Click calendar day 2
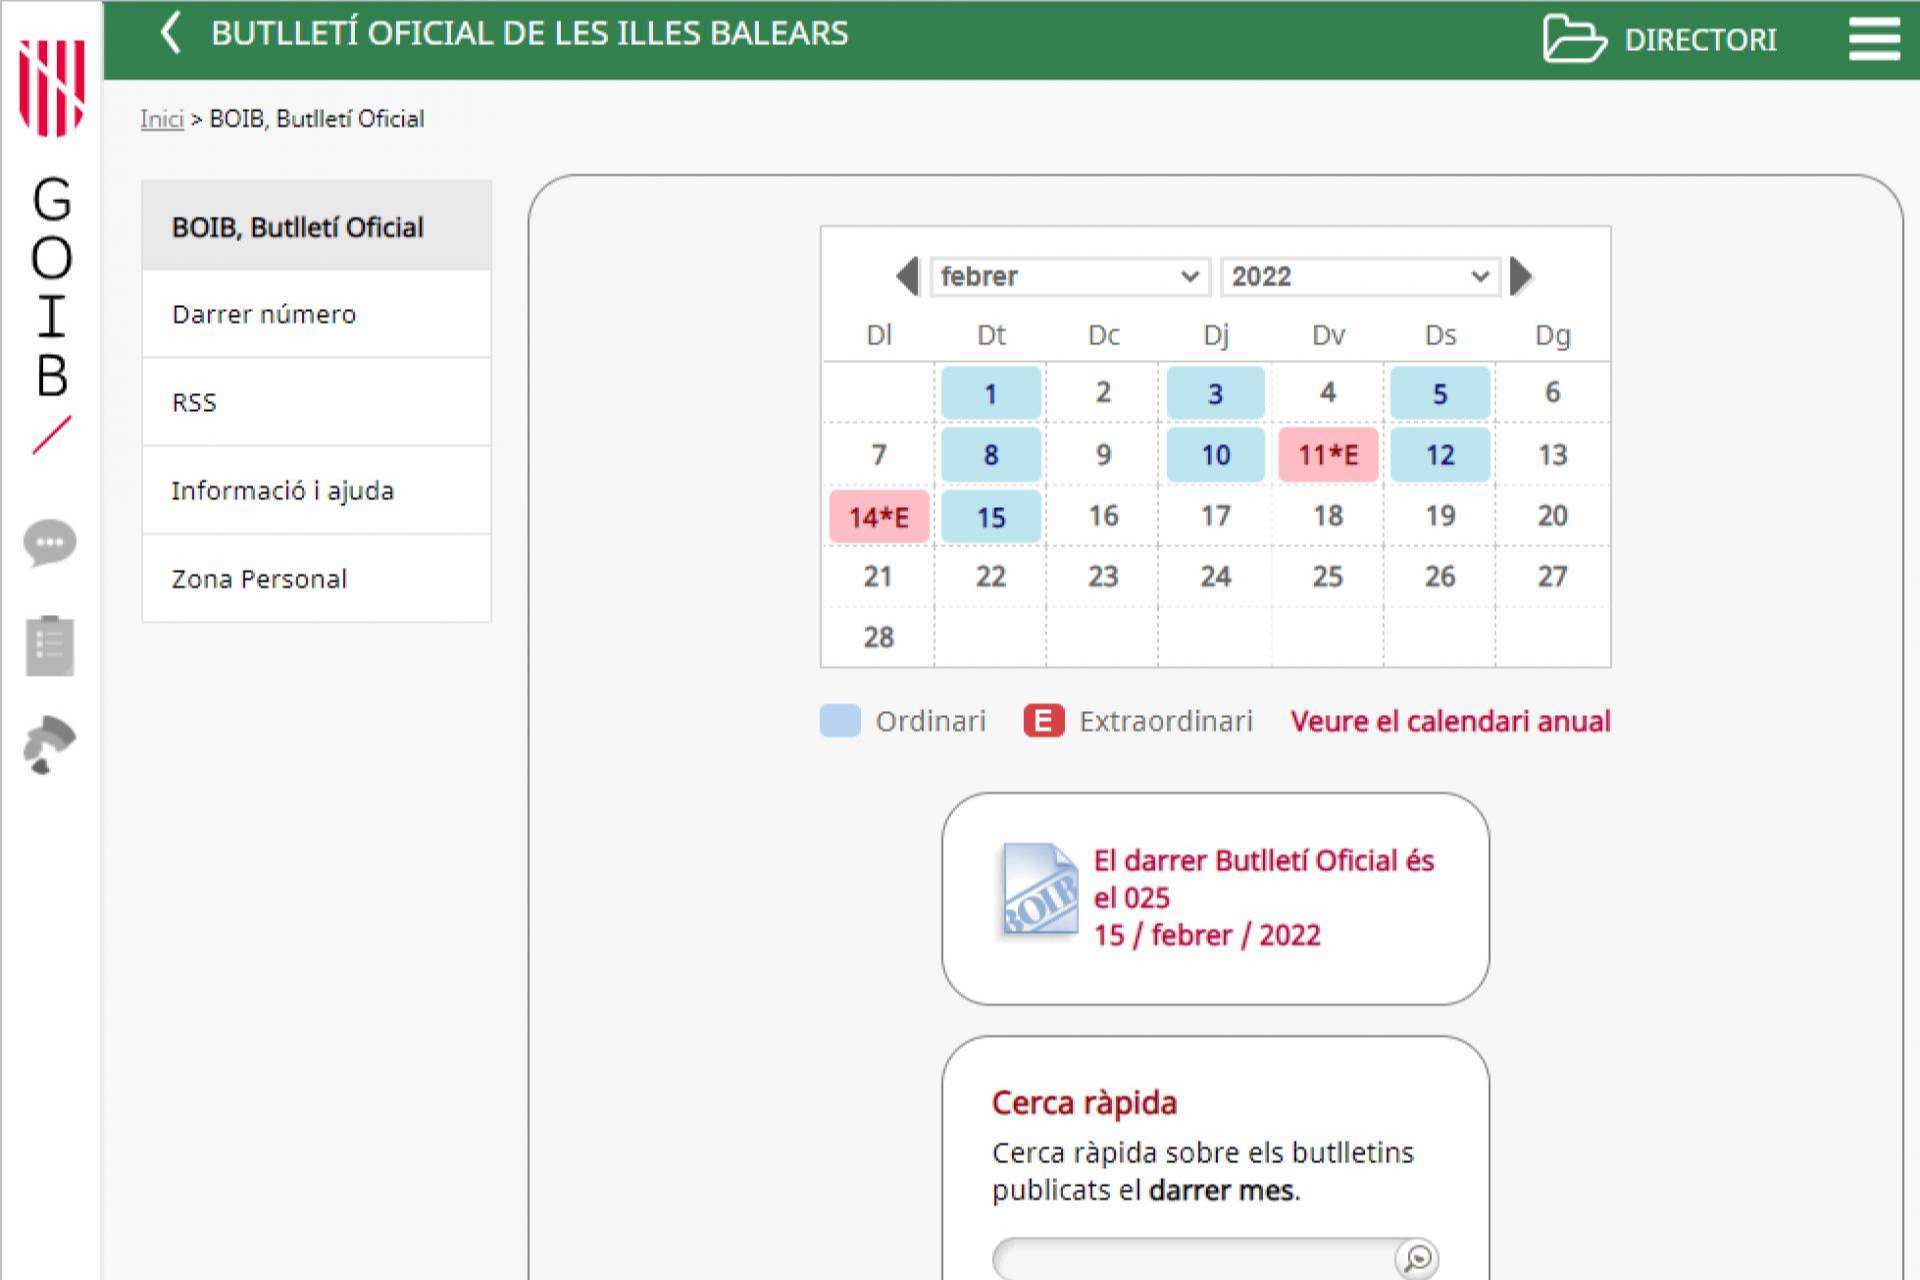Viewport: 1920px width, 1280px height. (x=1103, y=392)
